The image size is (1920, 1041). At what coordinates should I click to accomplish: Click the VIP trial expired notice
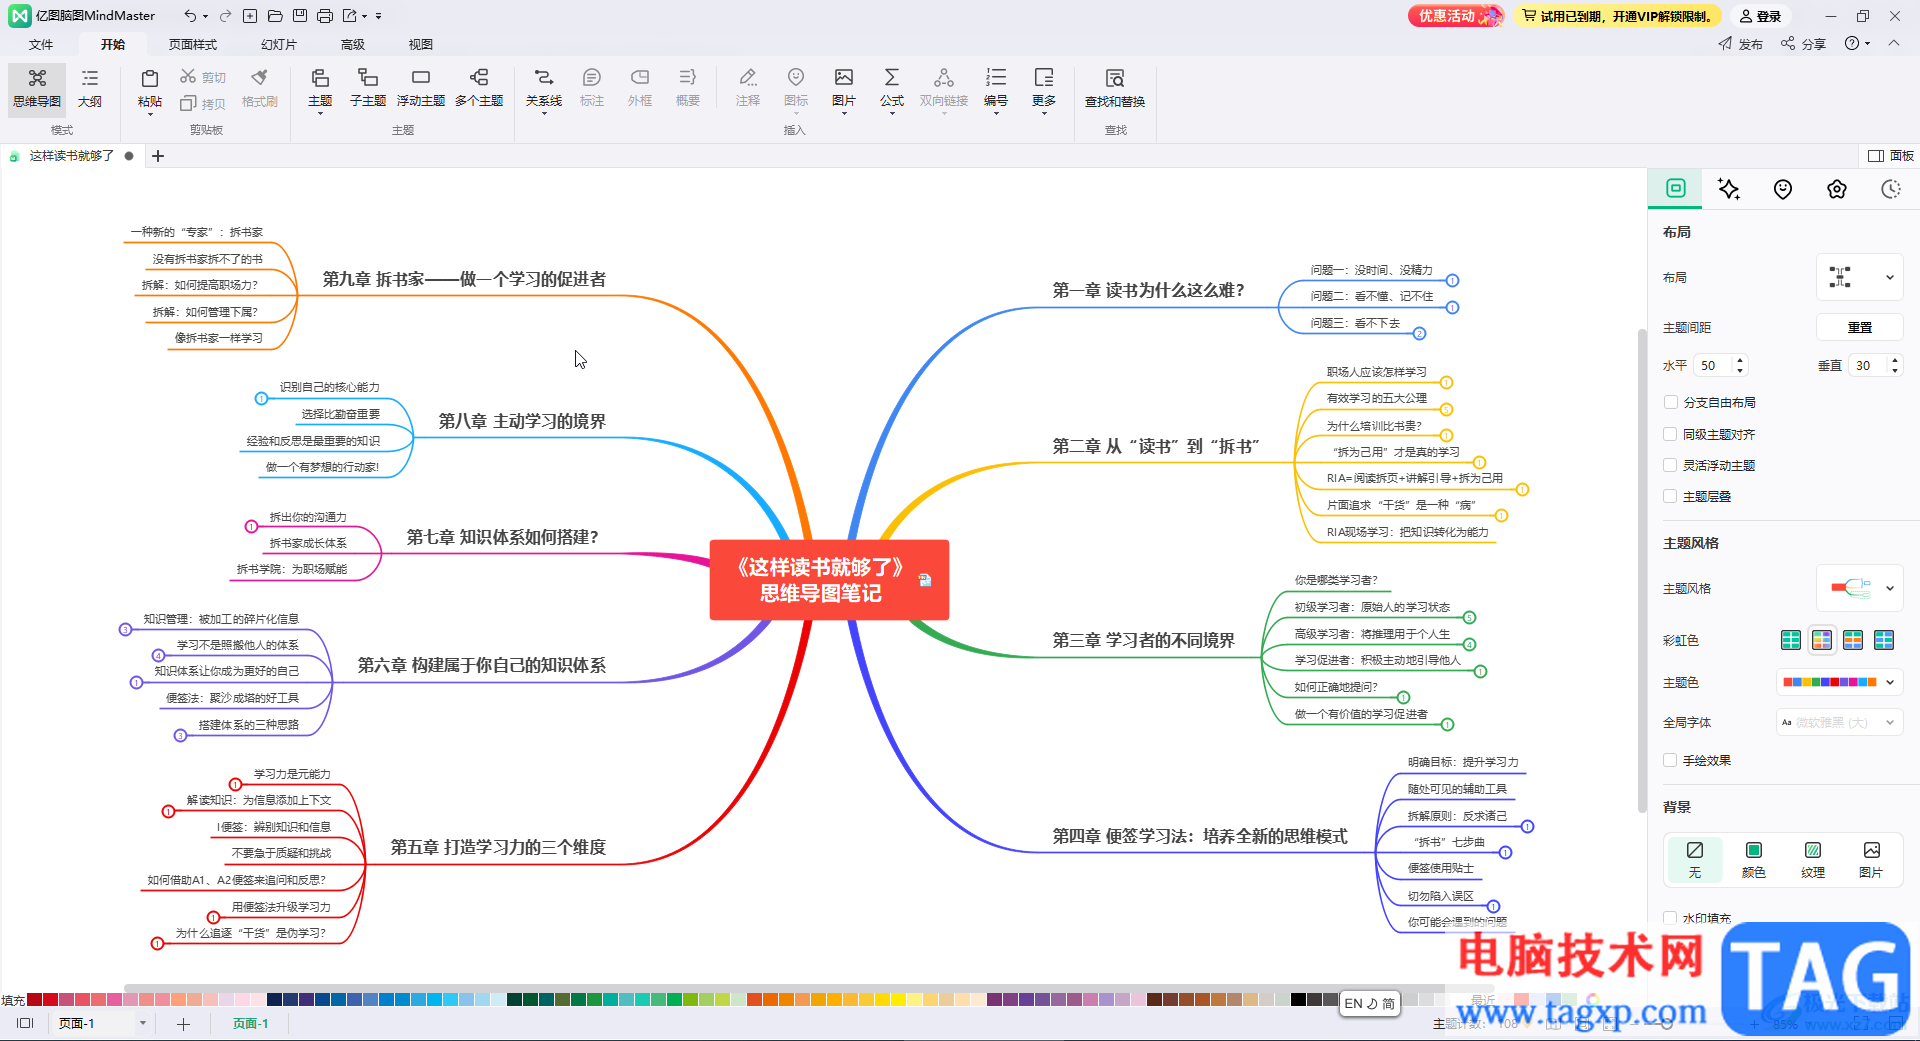[1617, 16]
